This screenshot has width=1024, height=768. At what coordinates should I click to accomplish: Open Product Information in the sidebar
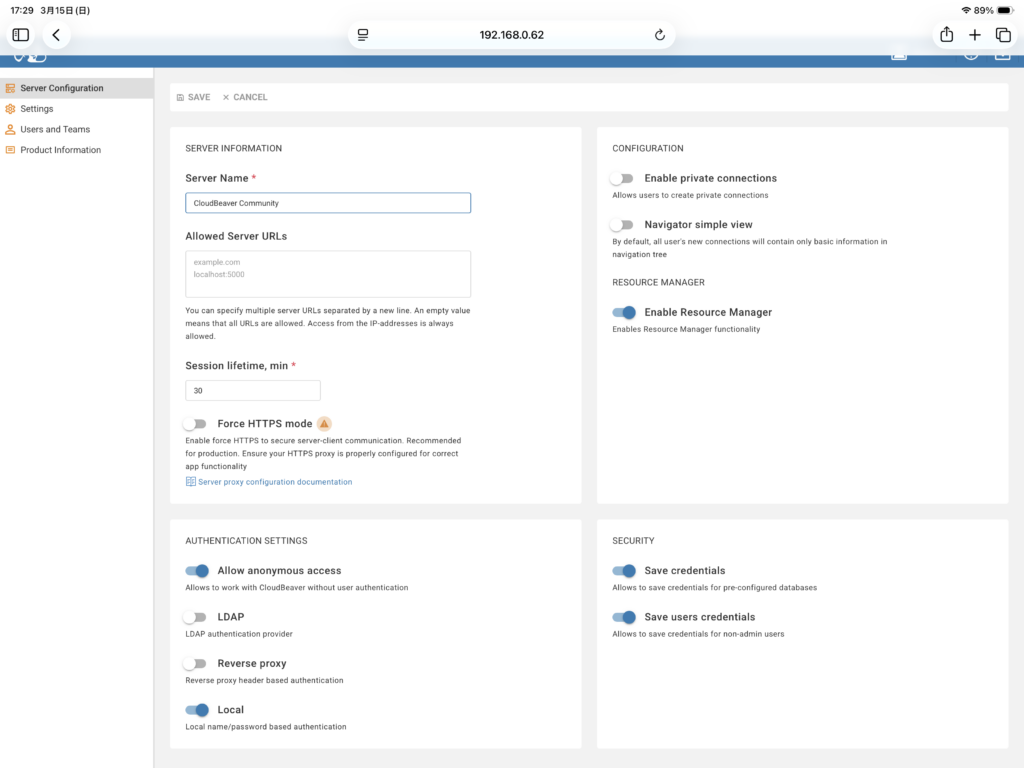[x=60, y=150]
